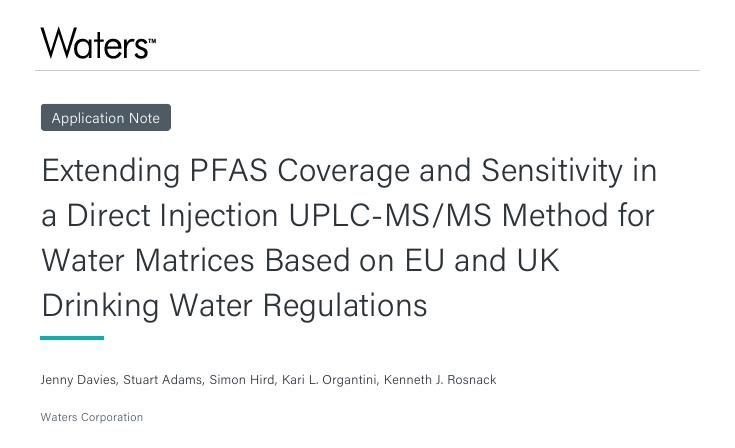Select the Application Note badge

pos(106,118)
